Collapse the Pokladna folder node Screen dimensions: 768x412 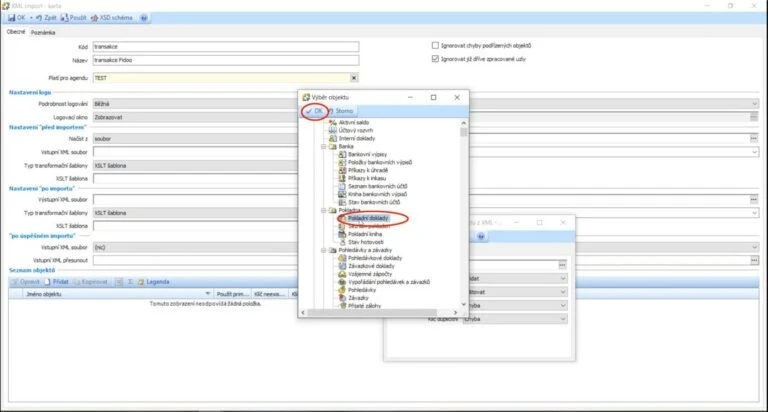tap(324, 211)
